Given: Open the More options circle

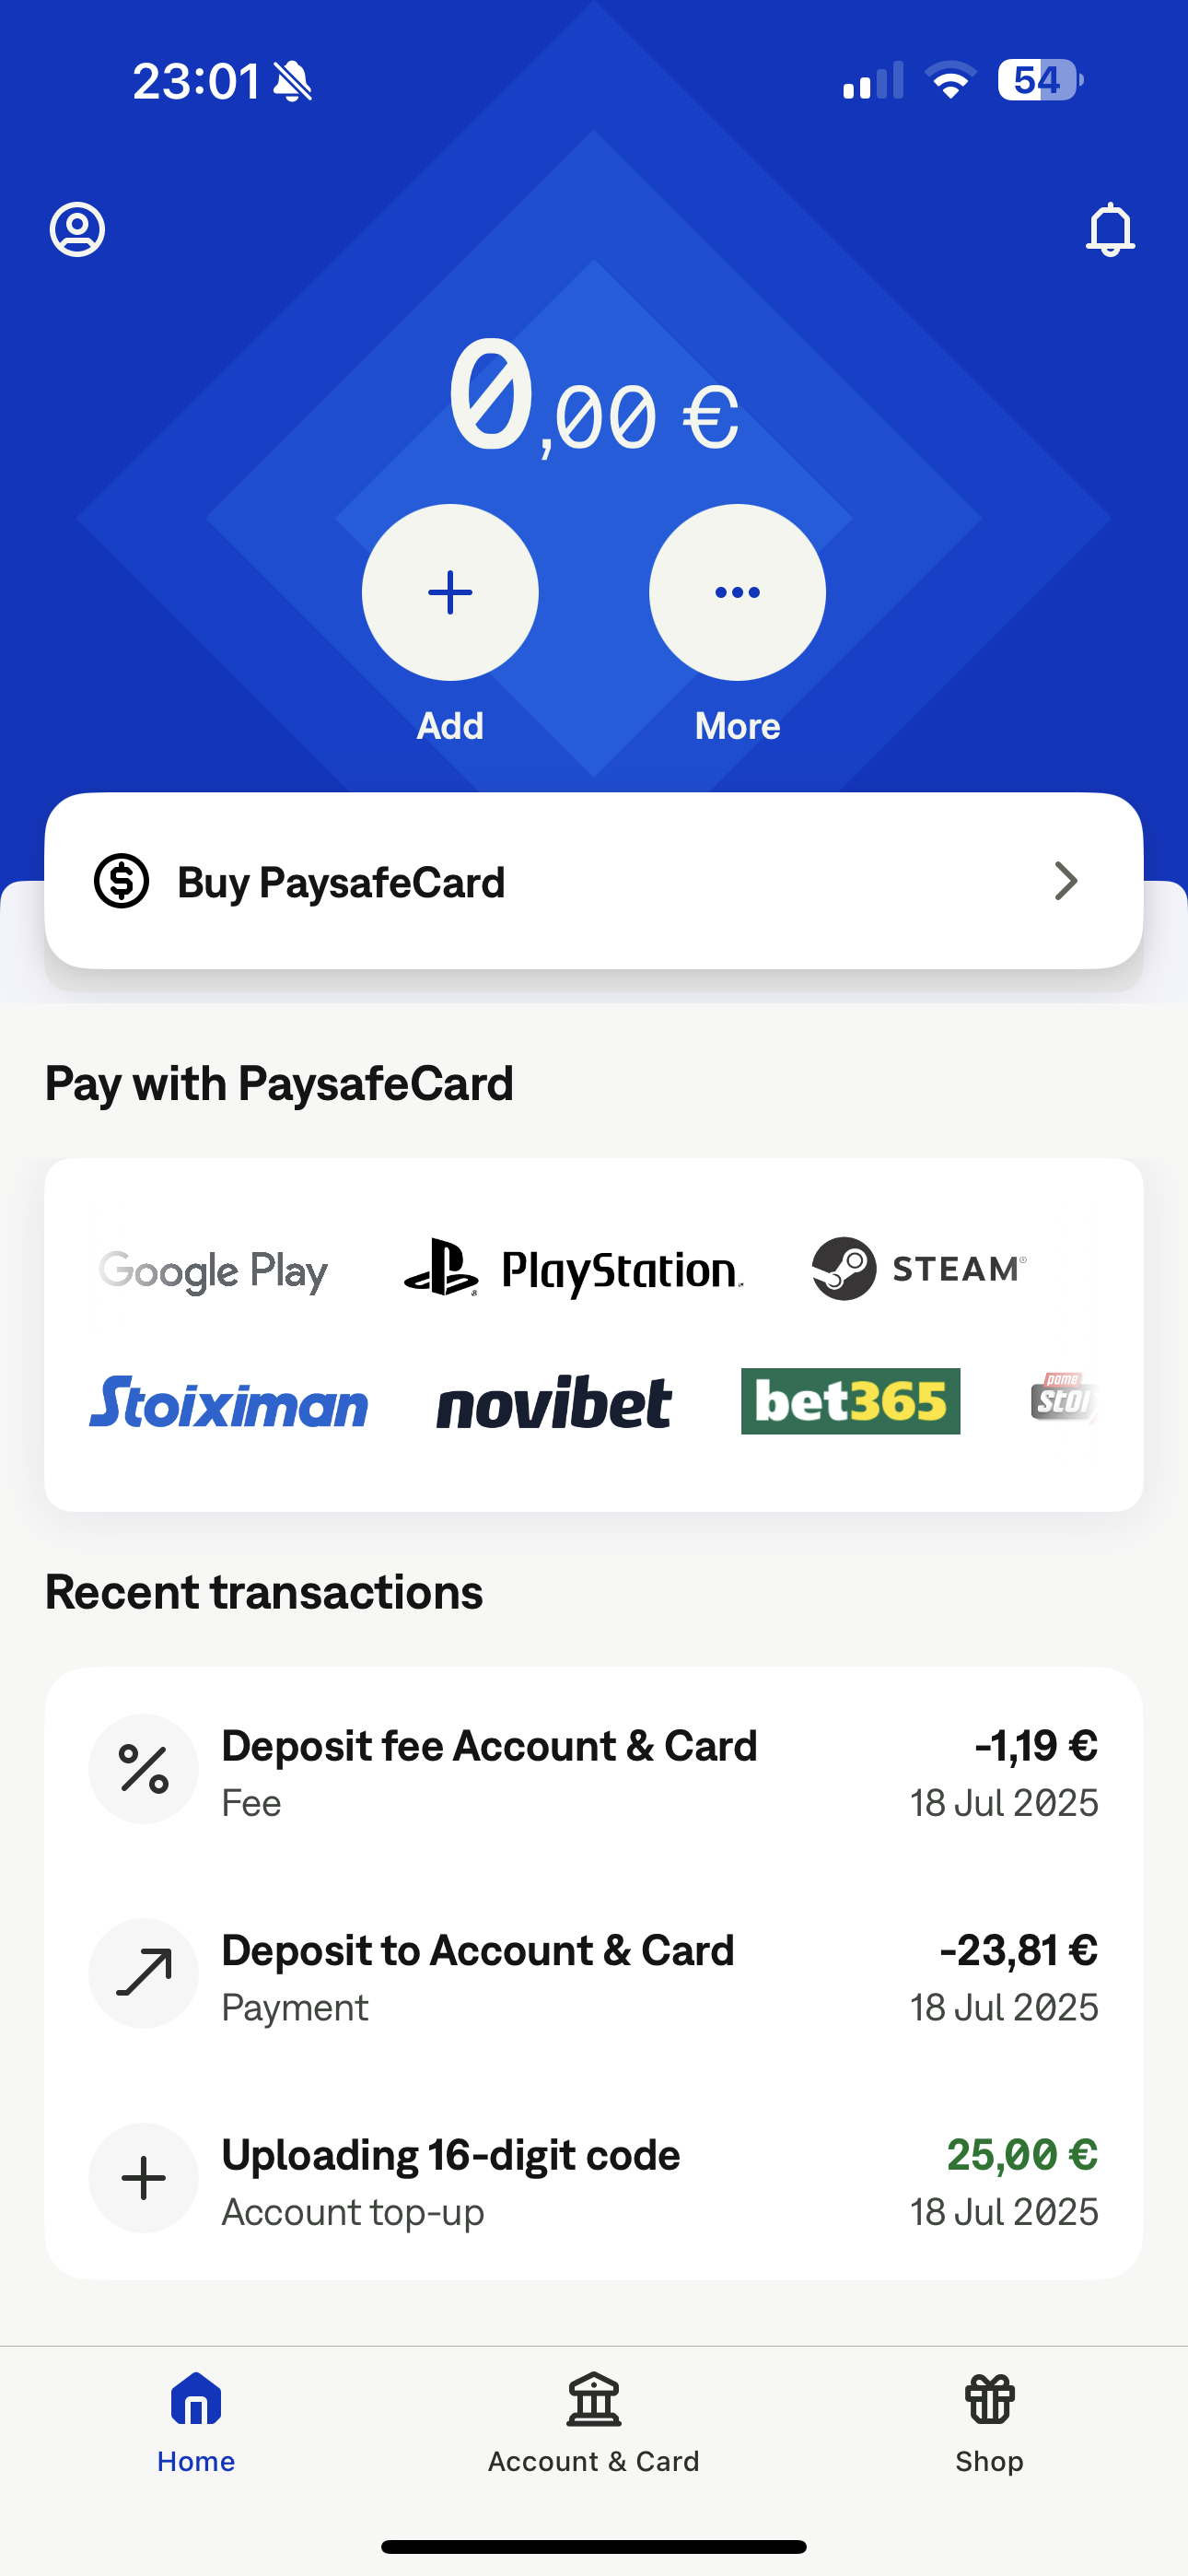Looking at the screenshot, I should [x=737, y=592].
